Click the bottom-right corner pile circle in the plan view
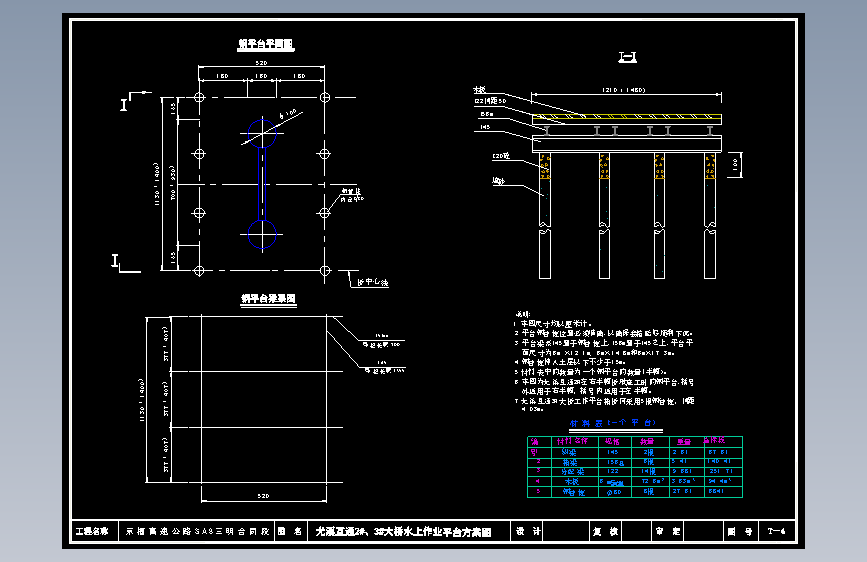Screen dimensions: 867x562 click(x=325, y=270)
